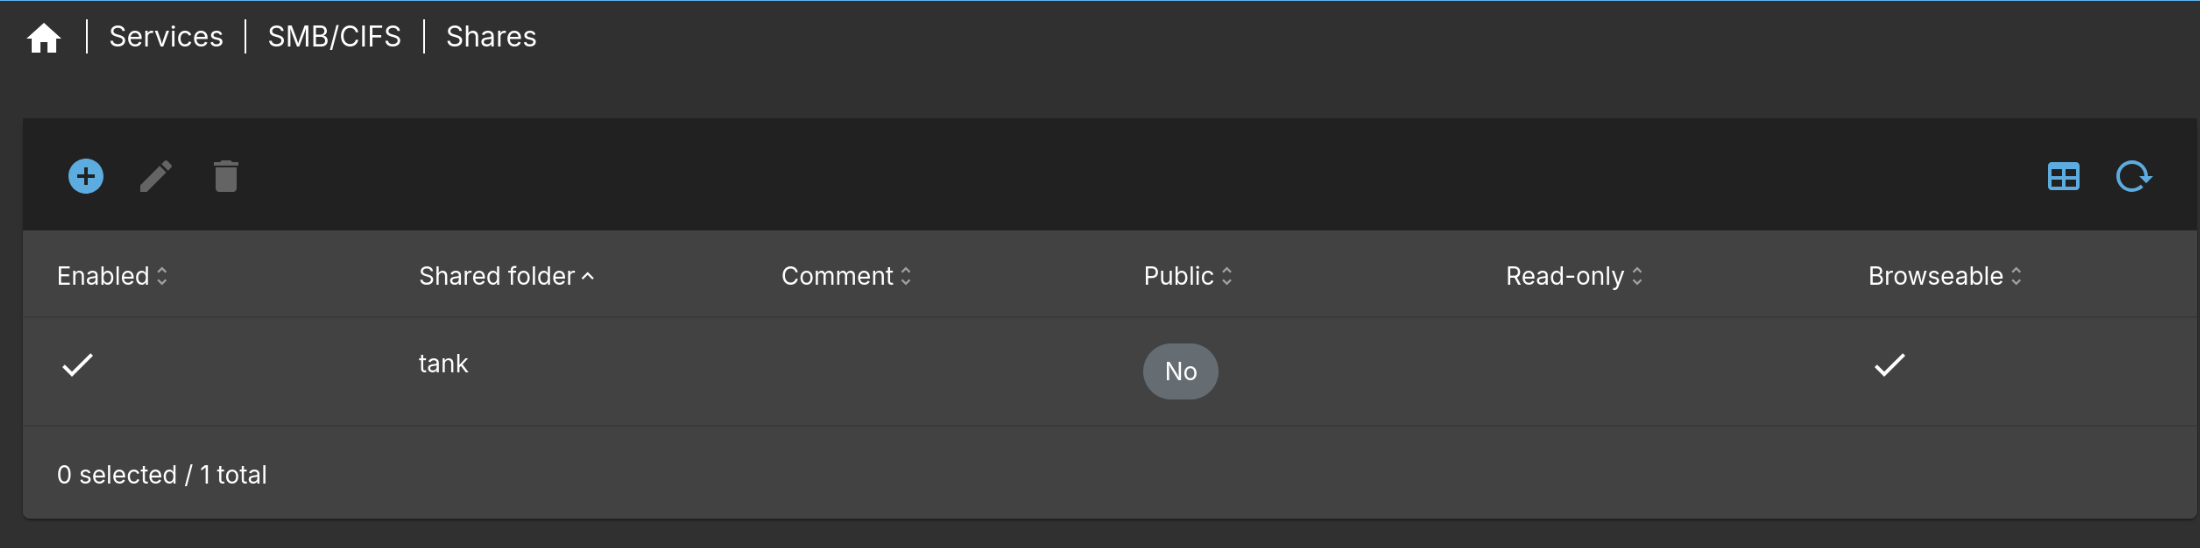Add a new SMB share

coord(86,177)
